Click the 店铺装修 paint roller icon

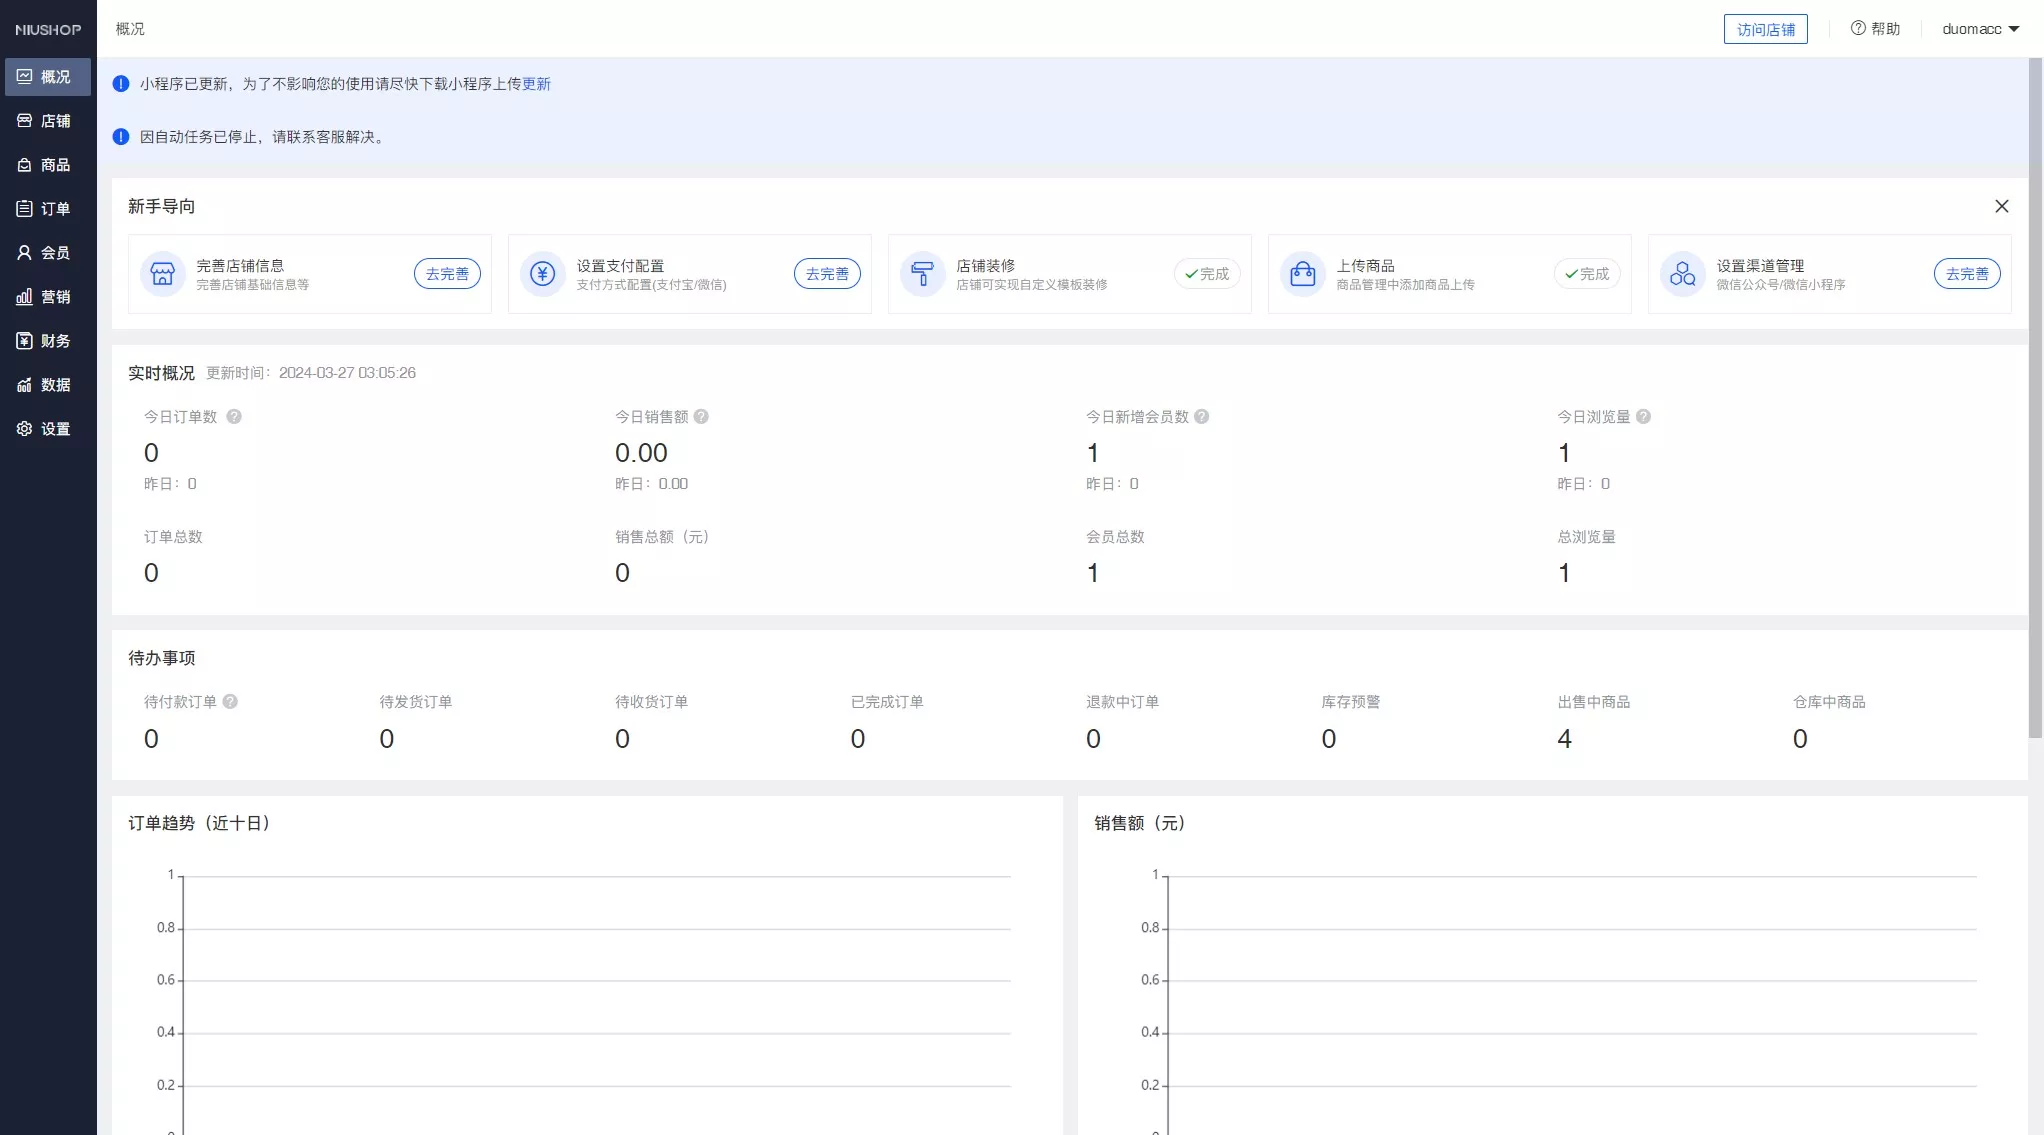coord(923,274)
